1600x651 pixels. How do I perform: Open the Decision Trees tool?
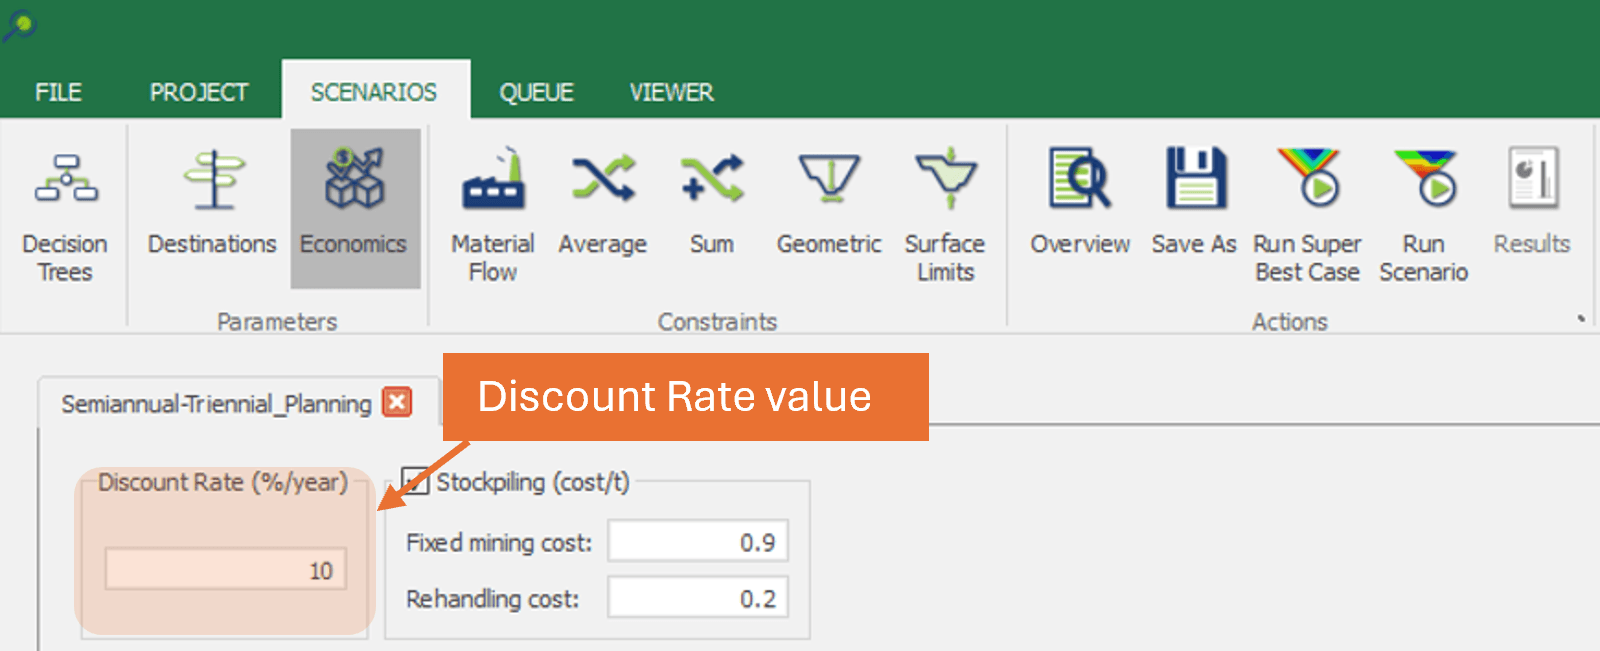coord(65,213)
